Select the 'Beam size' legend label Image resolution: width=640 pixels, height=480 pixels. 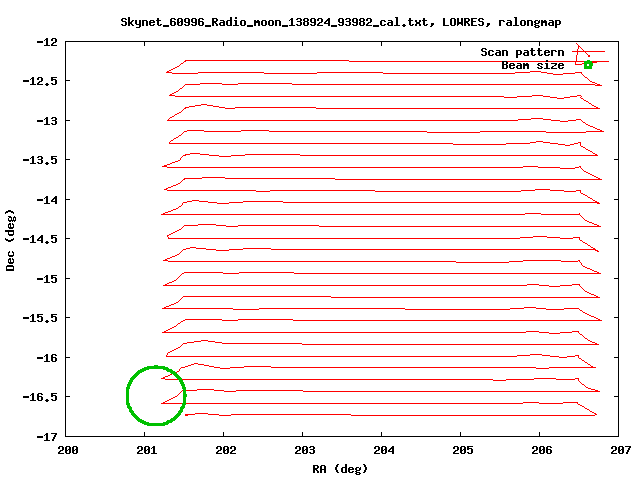tap(533, 65)
